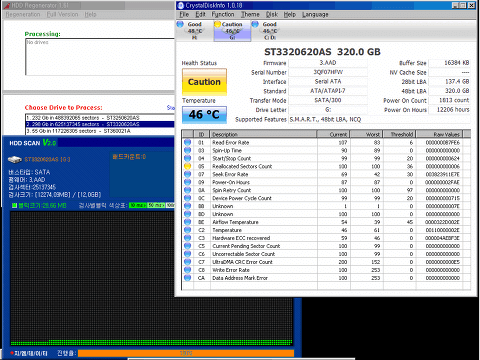Select drive 3 ST380021A in HDD Regenerator
480x360 pixels.
(x=100, y=131)
